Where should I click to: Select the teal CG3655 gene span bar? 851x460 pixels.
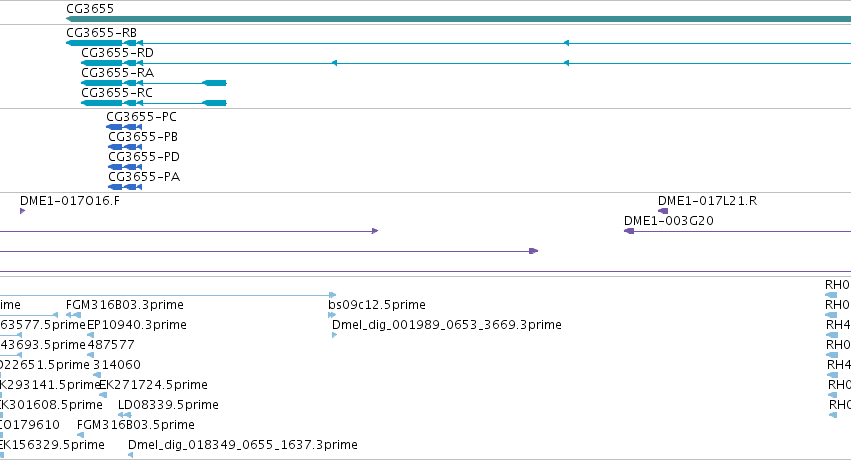pyautogui.click(x=459, y=19)
